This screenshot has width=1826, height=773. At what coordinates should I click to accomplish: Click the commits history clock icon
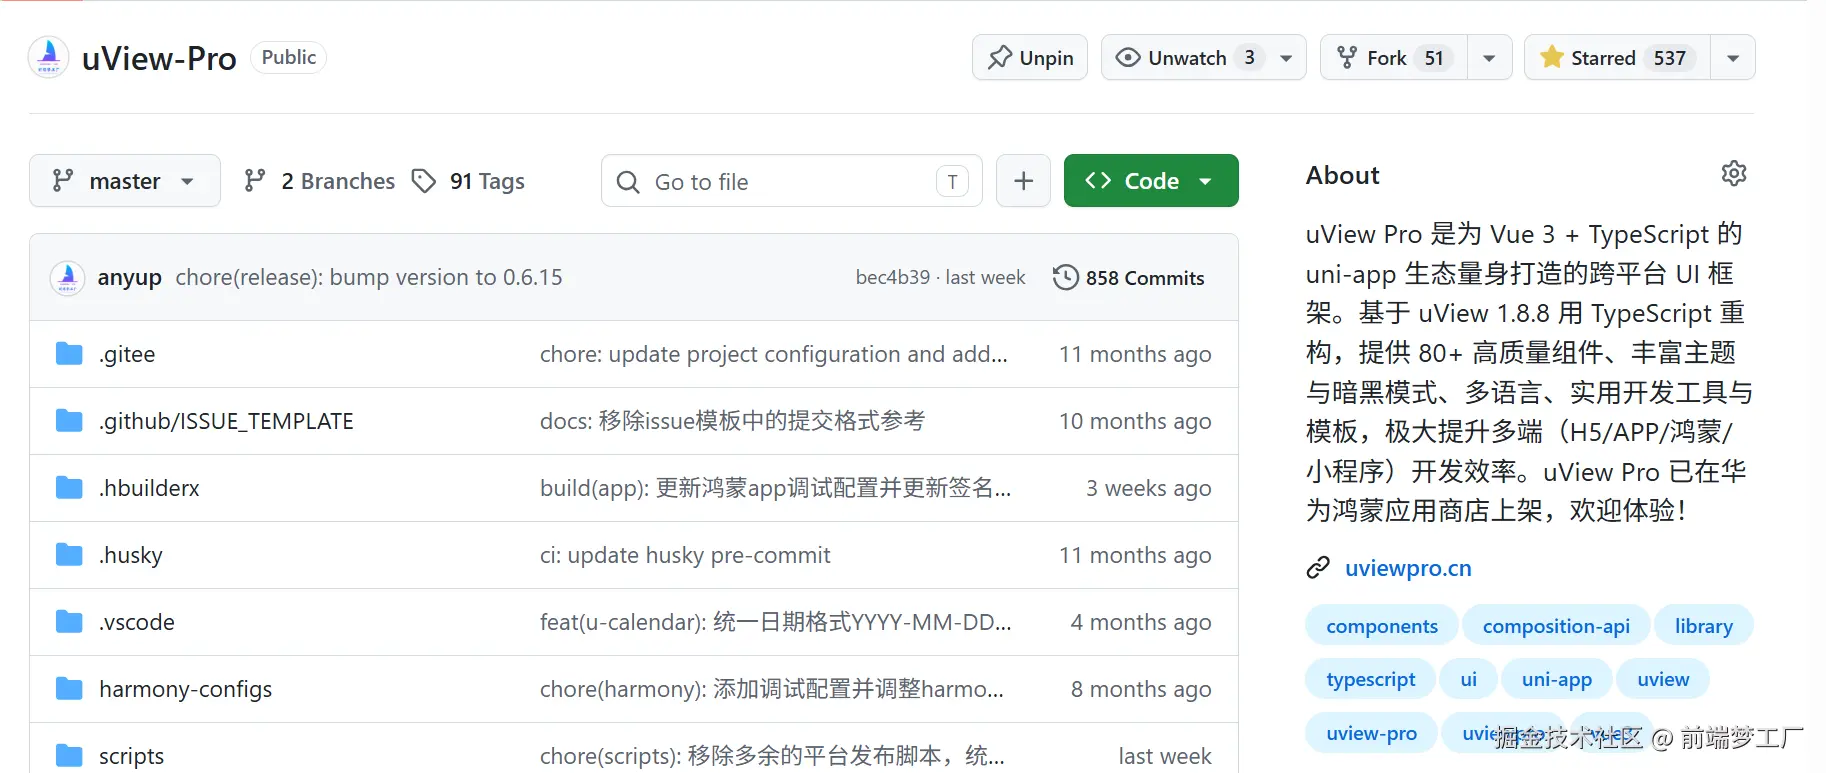(1066, 277)
